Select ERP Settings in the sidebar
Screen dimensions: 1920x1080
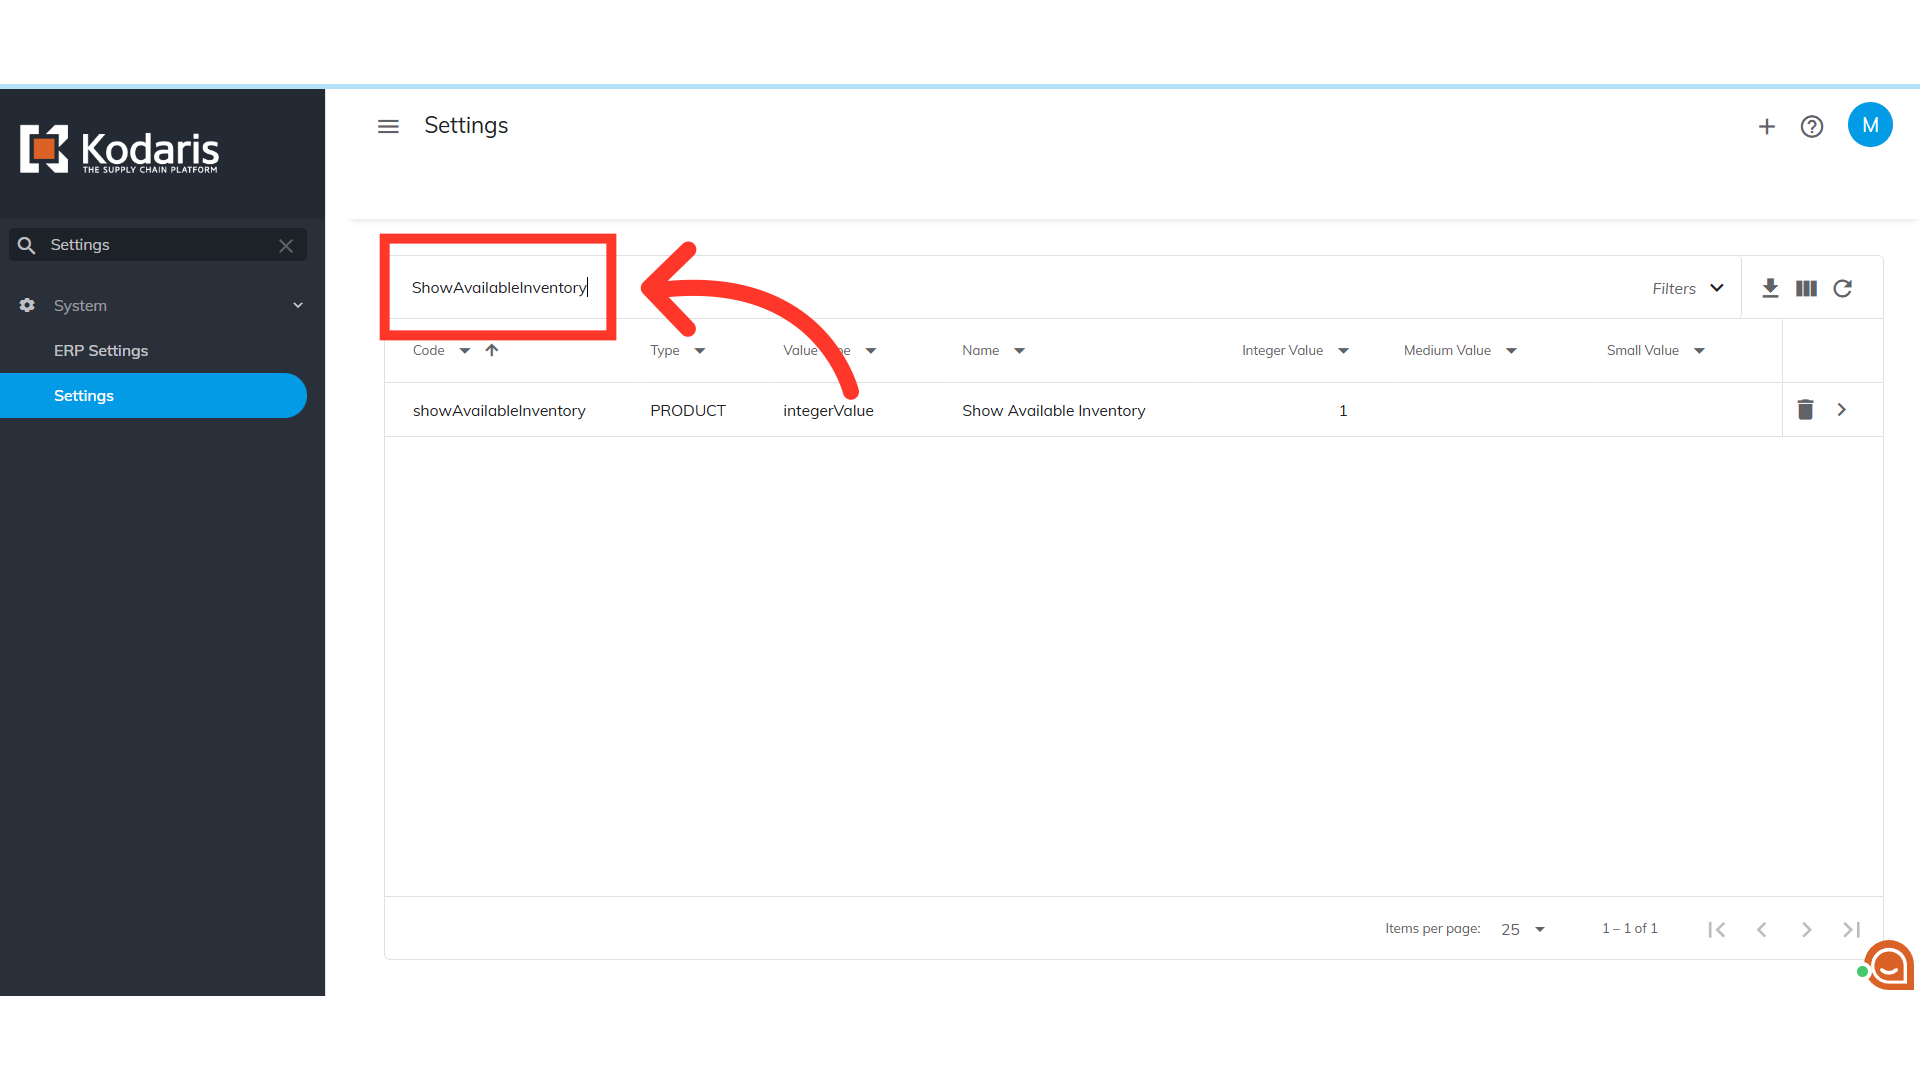pos(101,351)
